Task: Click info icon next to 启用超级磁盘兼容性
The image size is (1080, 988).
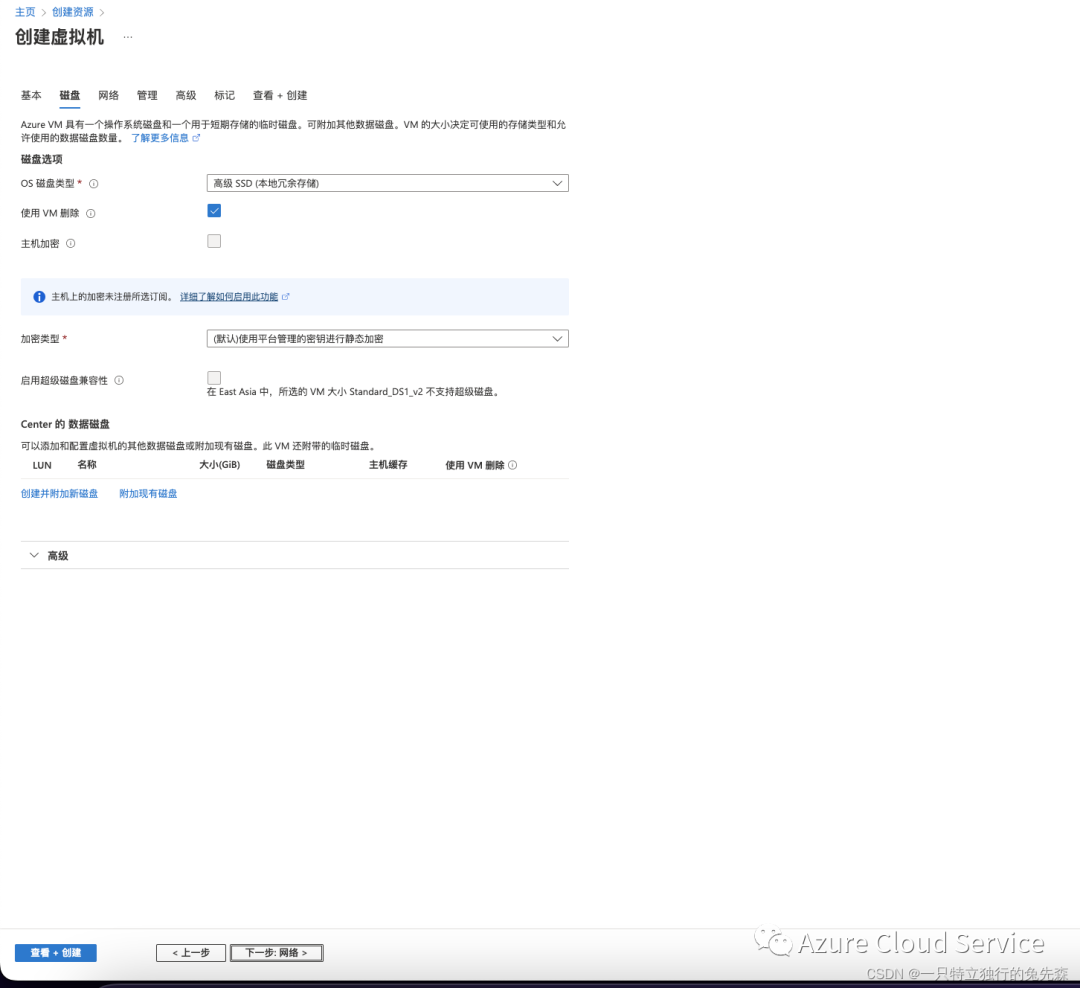Action: (x=119, y=380)
